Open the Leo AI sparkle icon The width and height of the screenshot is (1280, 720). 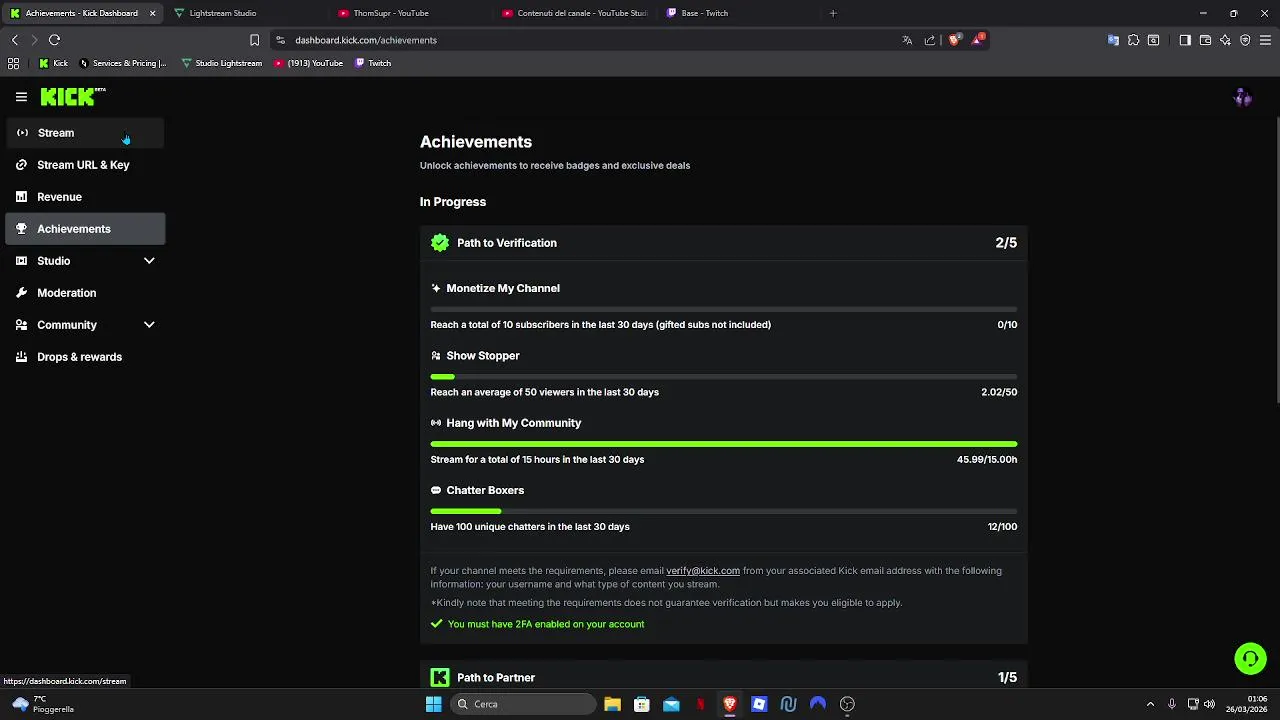point(1225,40)
